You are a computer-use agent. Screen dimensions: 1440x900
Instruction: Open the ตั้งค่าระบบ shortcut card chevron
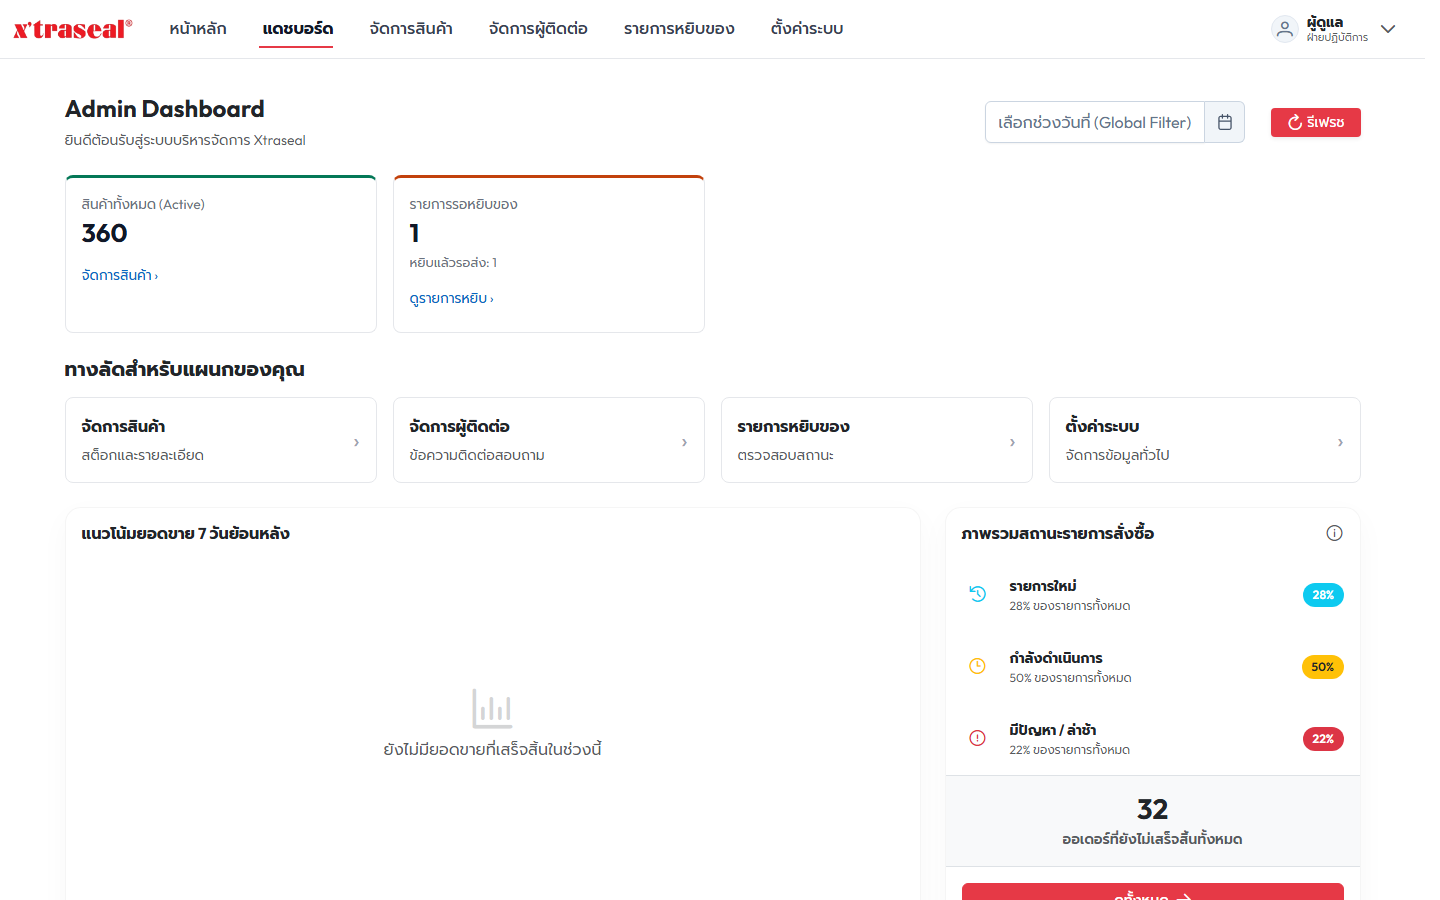pos(1340,442)
